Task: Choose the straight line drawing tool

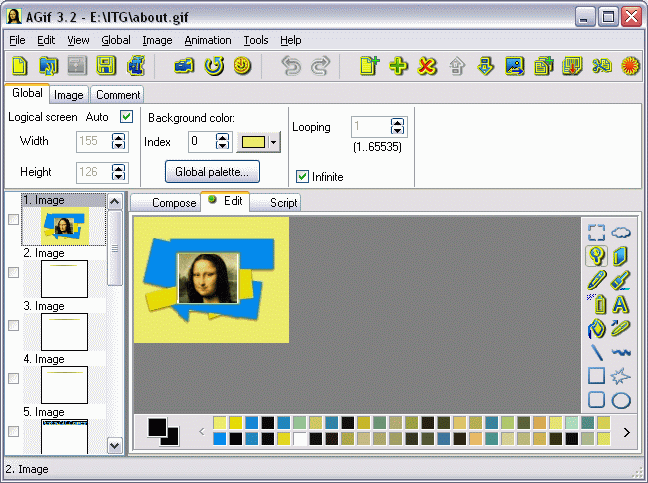Action: coord(596,352)
